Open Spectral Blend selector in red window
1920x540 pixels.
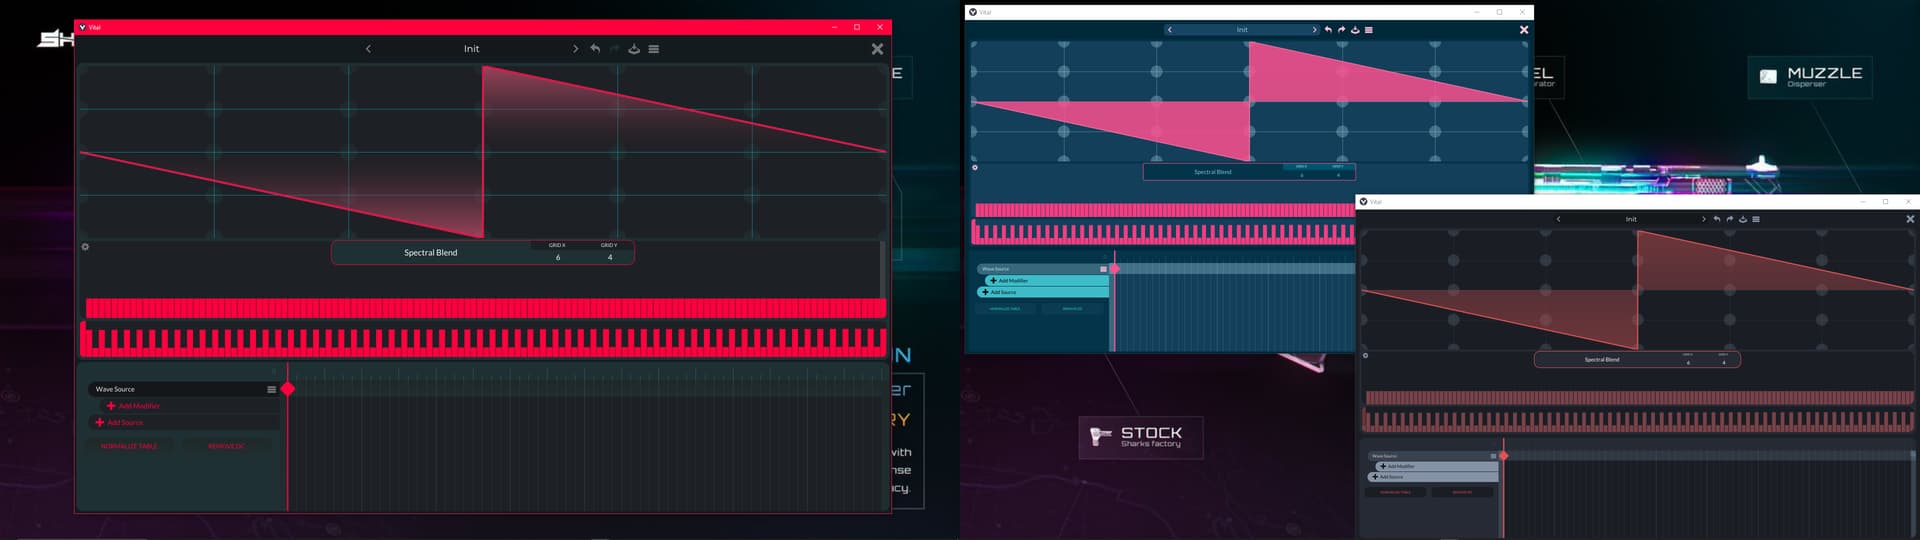pos(431,253)
